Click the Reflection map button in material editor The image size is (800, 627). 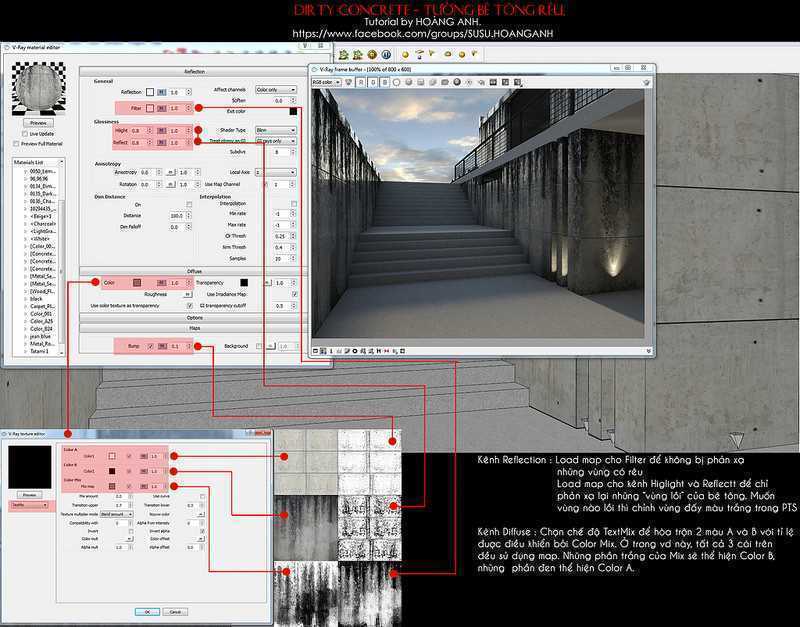click(161, 92)
